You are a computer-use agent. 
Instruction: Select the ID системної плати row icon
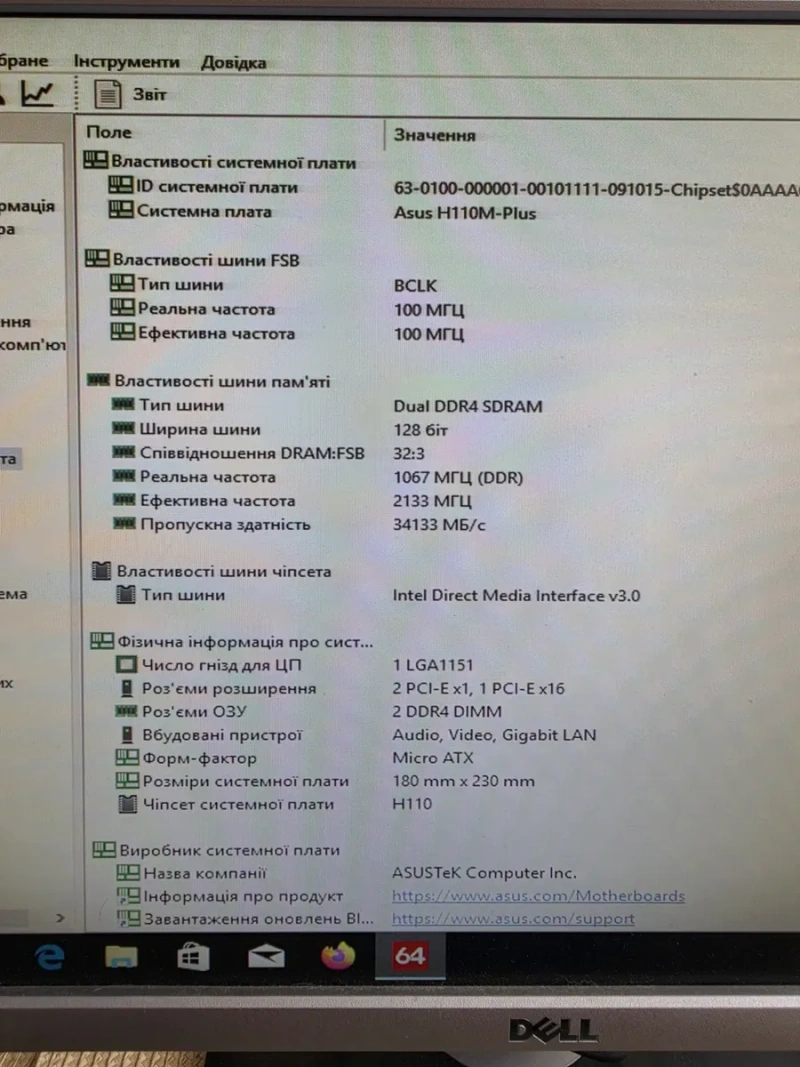pos(120,185)
